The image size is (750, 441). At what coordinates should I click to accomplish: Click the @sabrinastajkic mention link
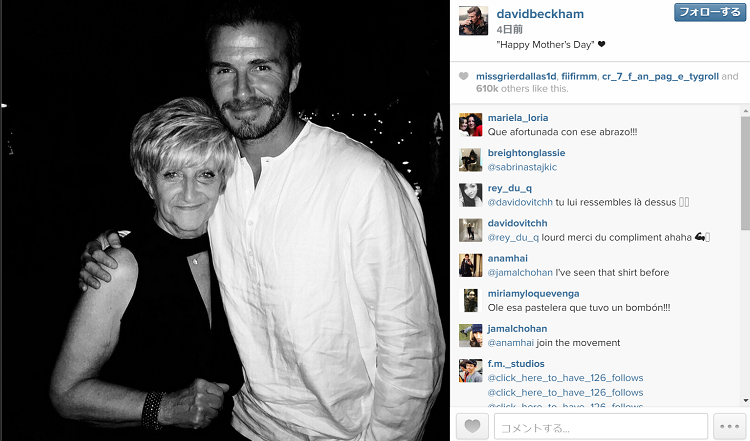[x=522, y=167]
